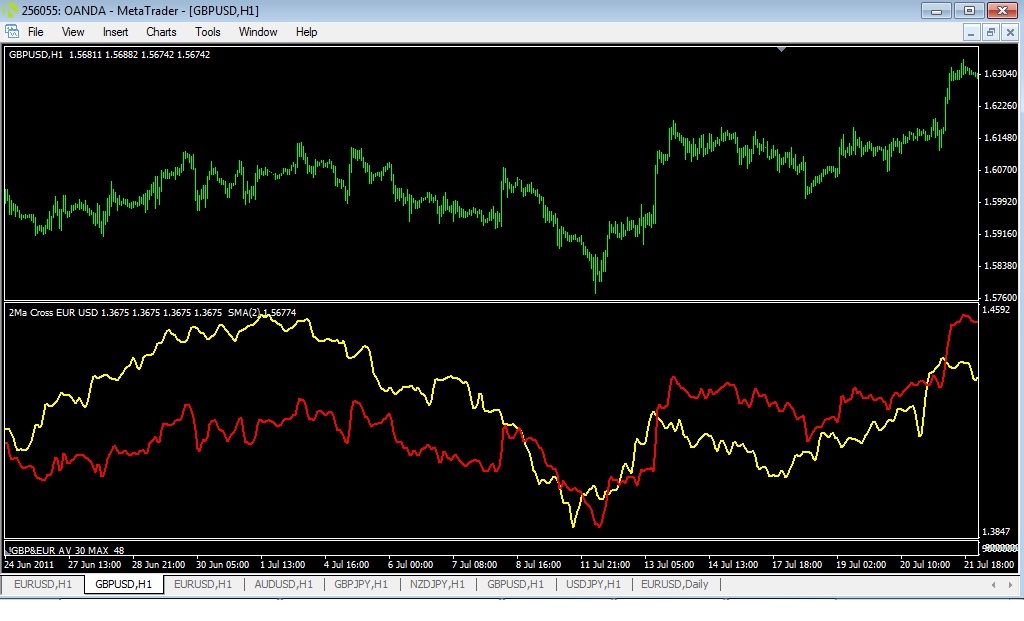Switch to the EURUSD,Daily tab

coord(675,584)
